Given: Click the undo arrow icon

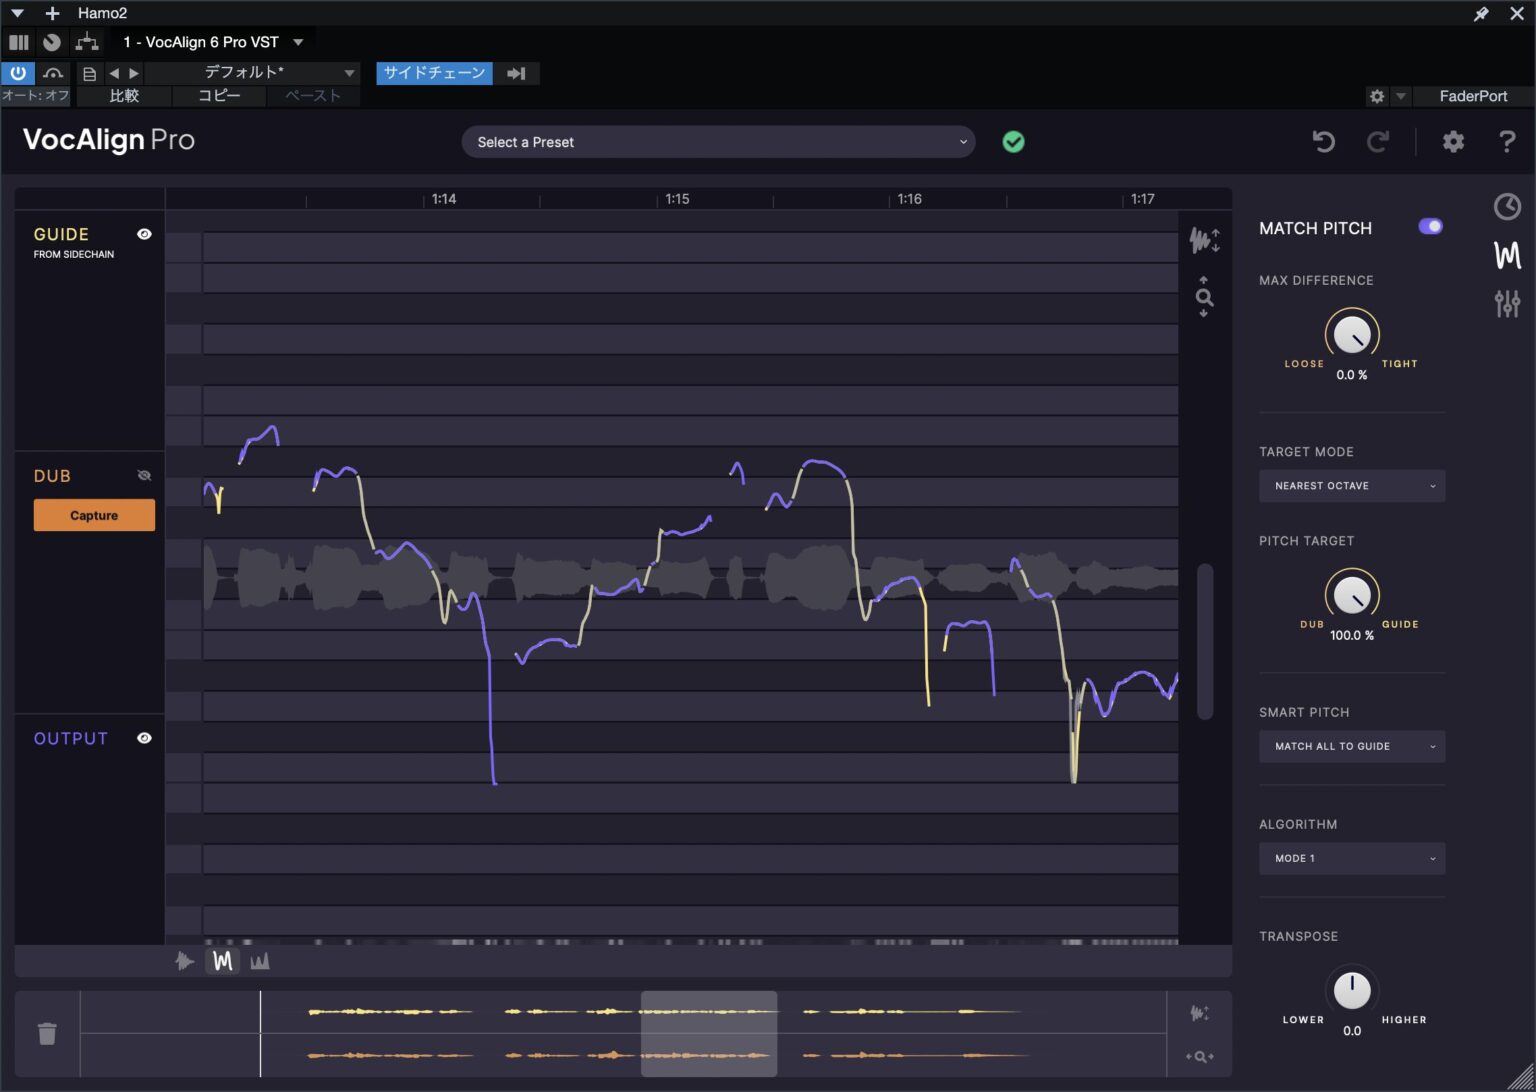Looking at the screenshot, I should (1323, 141).
